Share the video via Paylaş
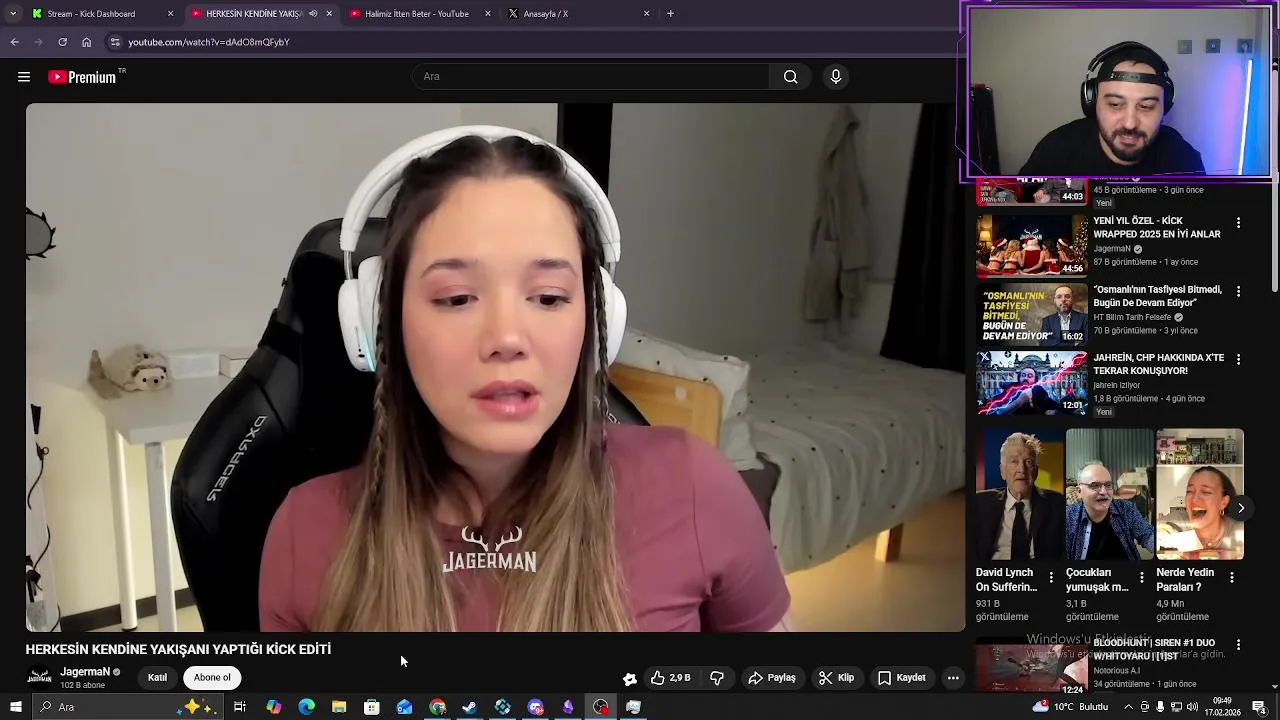 coord(772,678)
